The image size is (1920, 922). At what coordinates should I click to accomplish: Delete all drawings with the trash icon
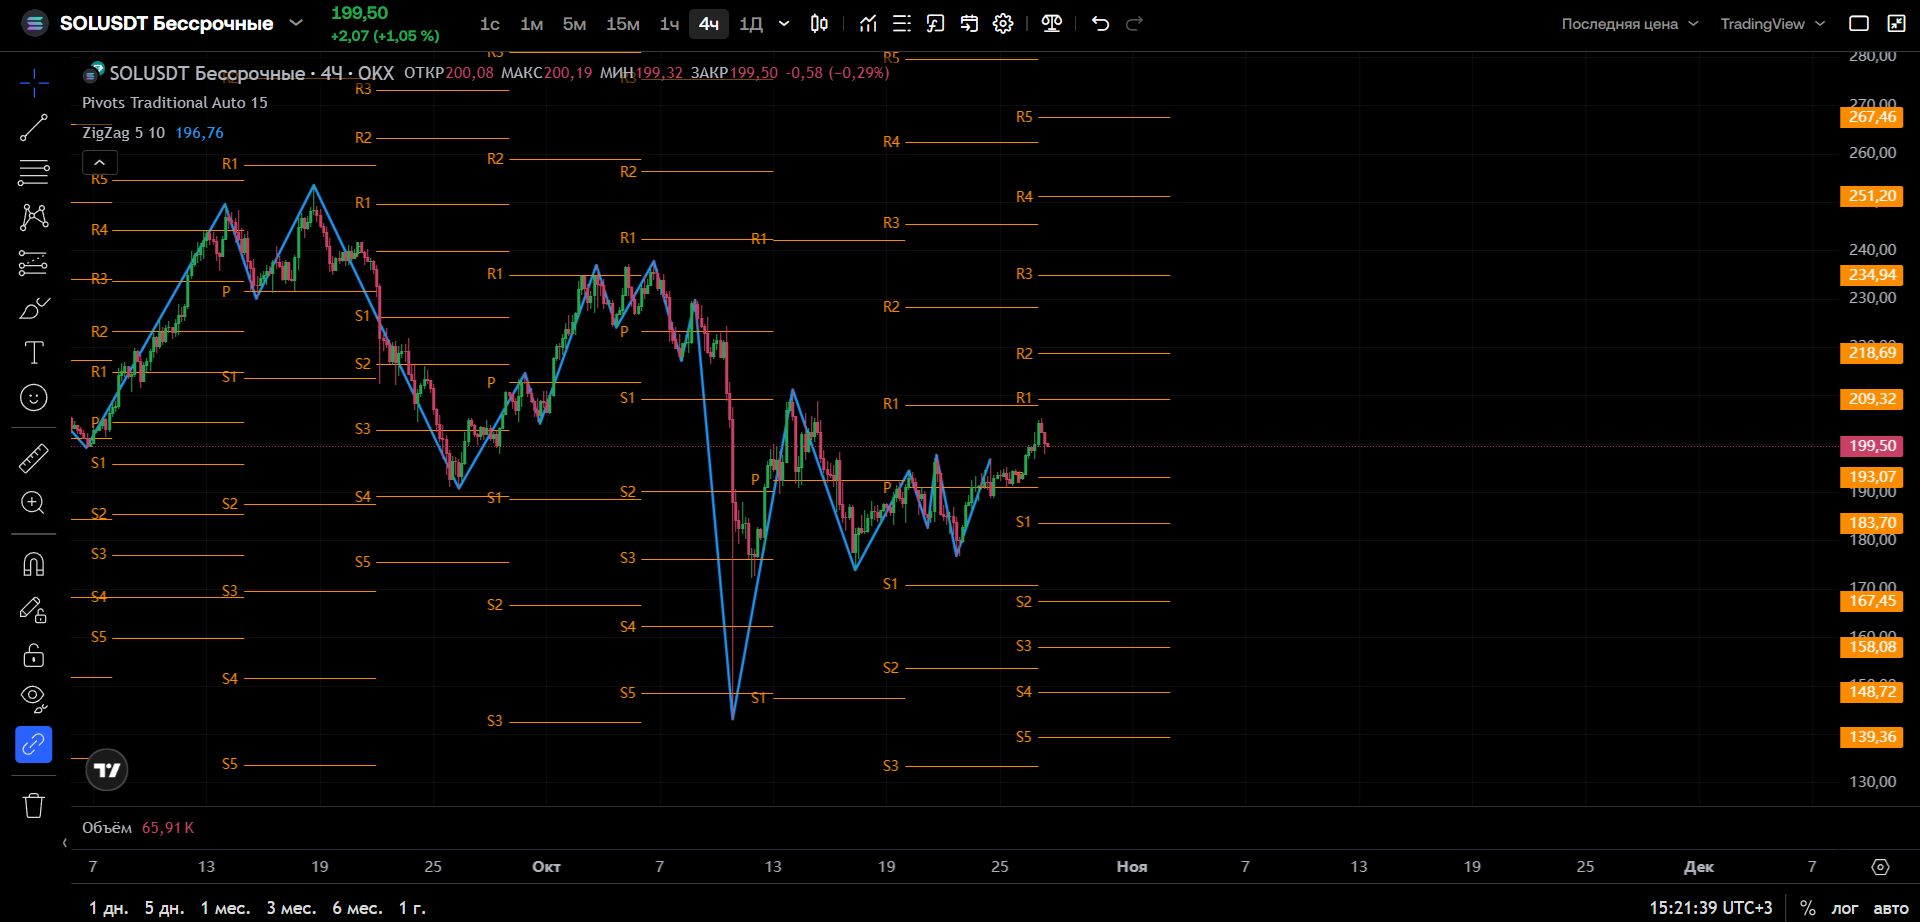pos(34,805)
